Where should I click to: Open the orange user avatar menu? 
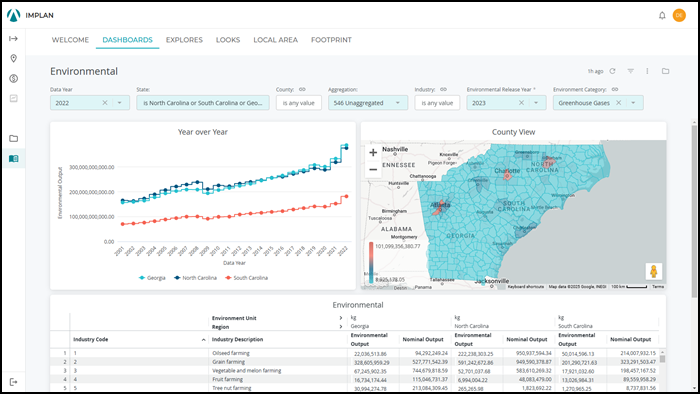[679, 15]
